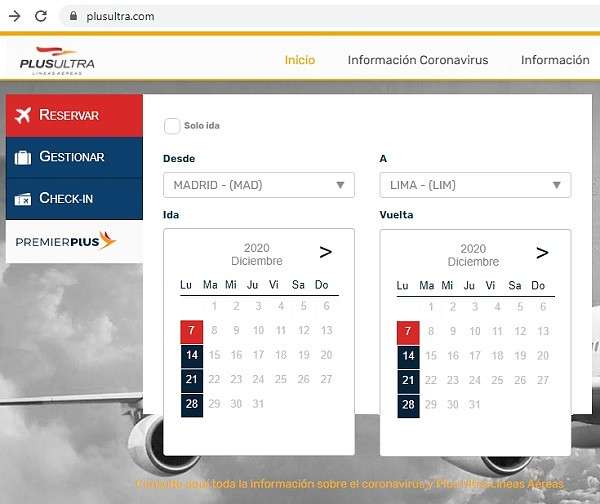The width and height of the screenshot is (600, 504).
Task: Select the Gestionar tab
Action: [x=74, y=157]
